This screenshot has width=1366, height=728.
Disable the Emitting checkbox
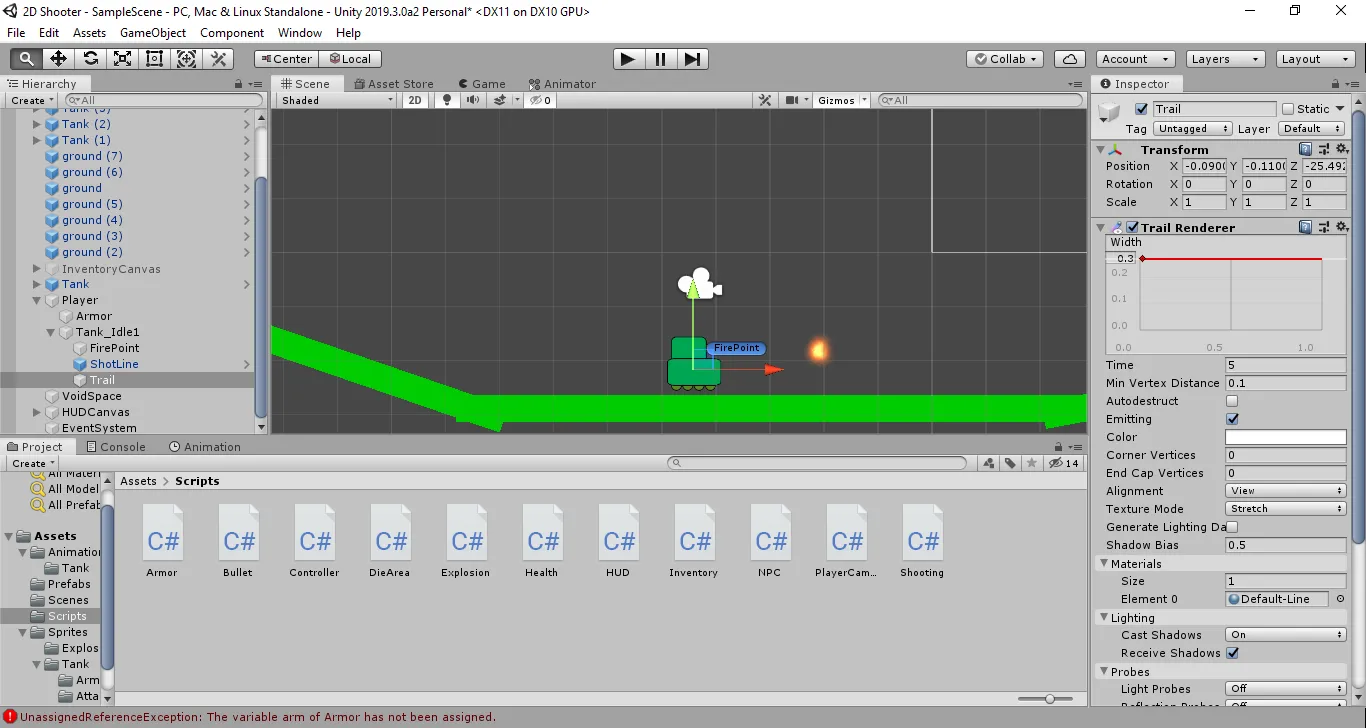1232,419
